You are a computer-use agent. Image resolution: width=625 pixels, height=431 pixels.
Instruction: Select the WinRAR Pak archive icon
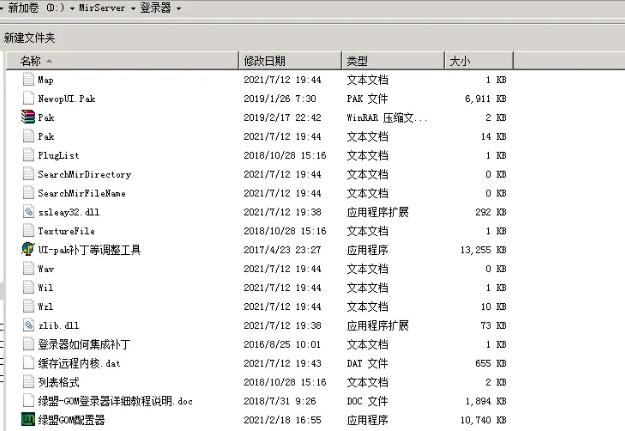[28, 117]
